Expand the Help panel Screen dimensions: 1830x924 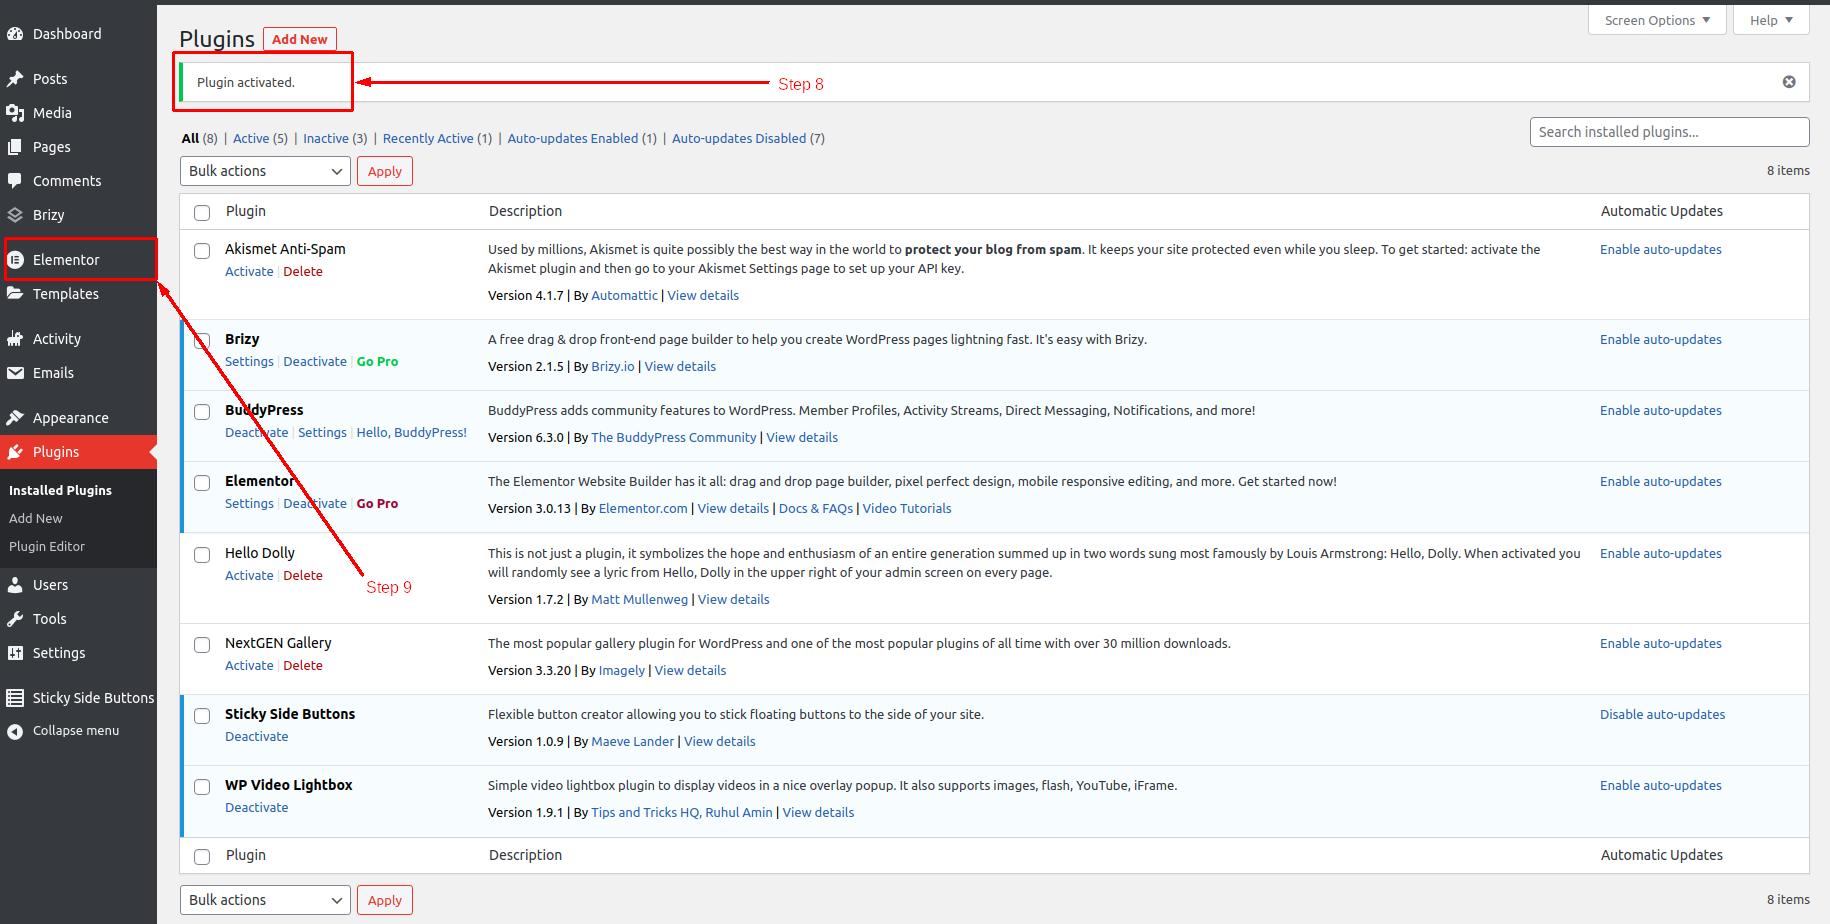[1771, 20]
